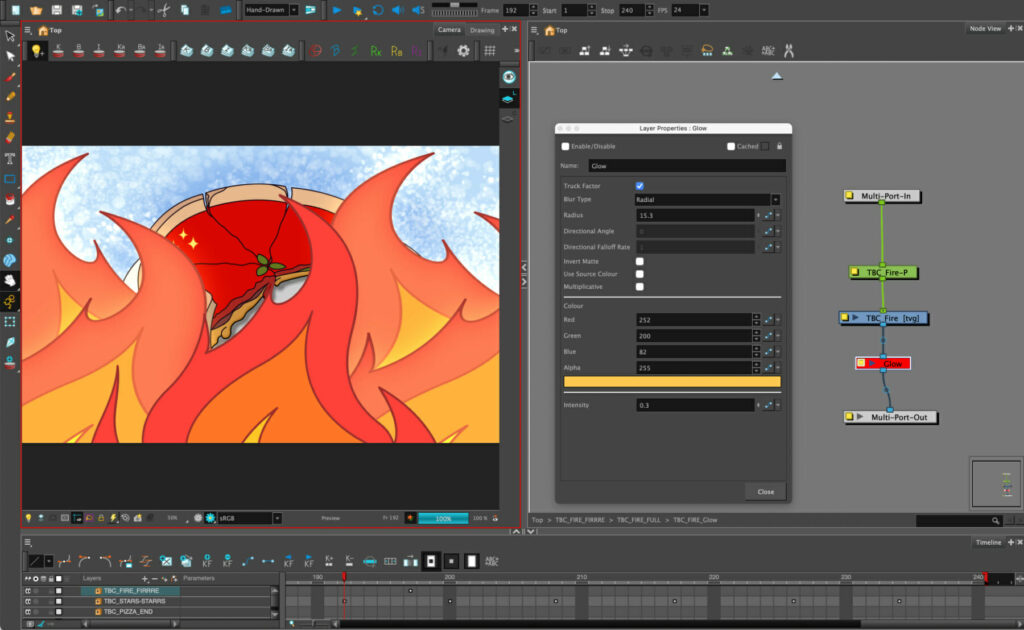The height and width of the screenshot is (630, 1024).
Task: Uncheck the Truck Factor checkbox
Action: (x=639, y=186)
